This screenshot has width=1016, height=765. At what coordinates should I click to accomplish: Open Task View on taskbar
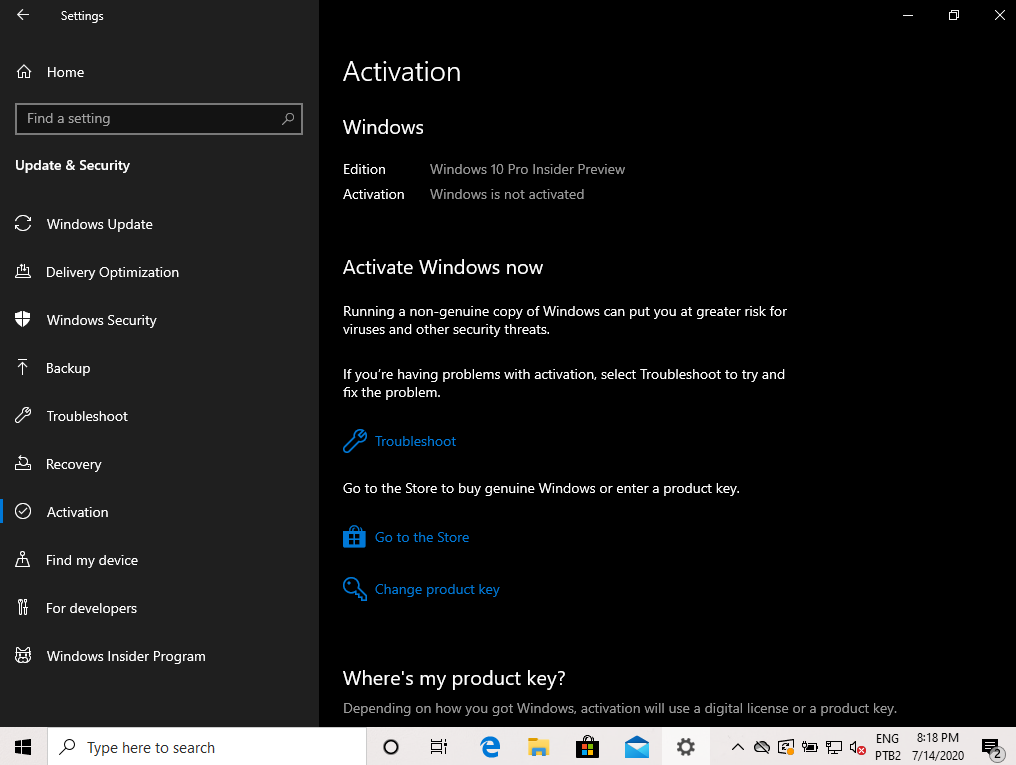tap(439, 747)
